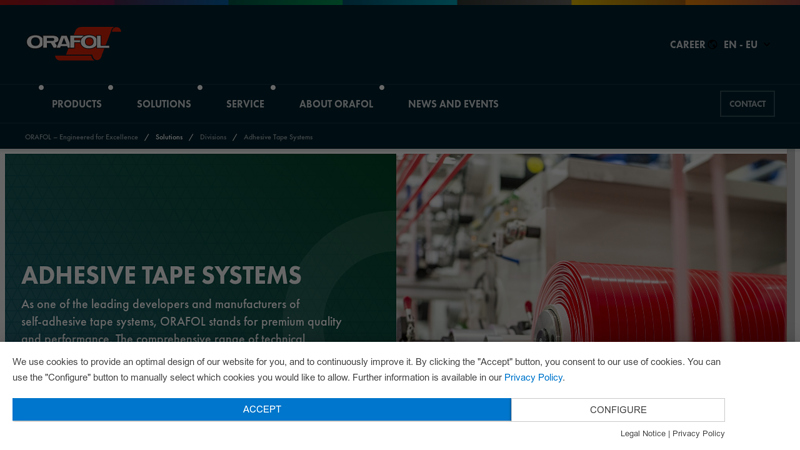
Task: Click the red tape roll hero image
Action: (591, 248)
